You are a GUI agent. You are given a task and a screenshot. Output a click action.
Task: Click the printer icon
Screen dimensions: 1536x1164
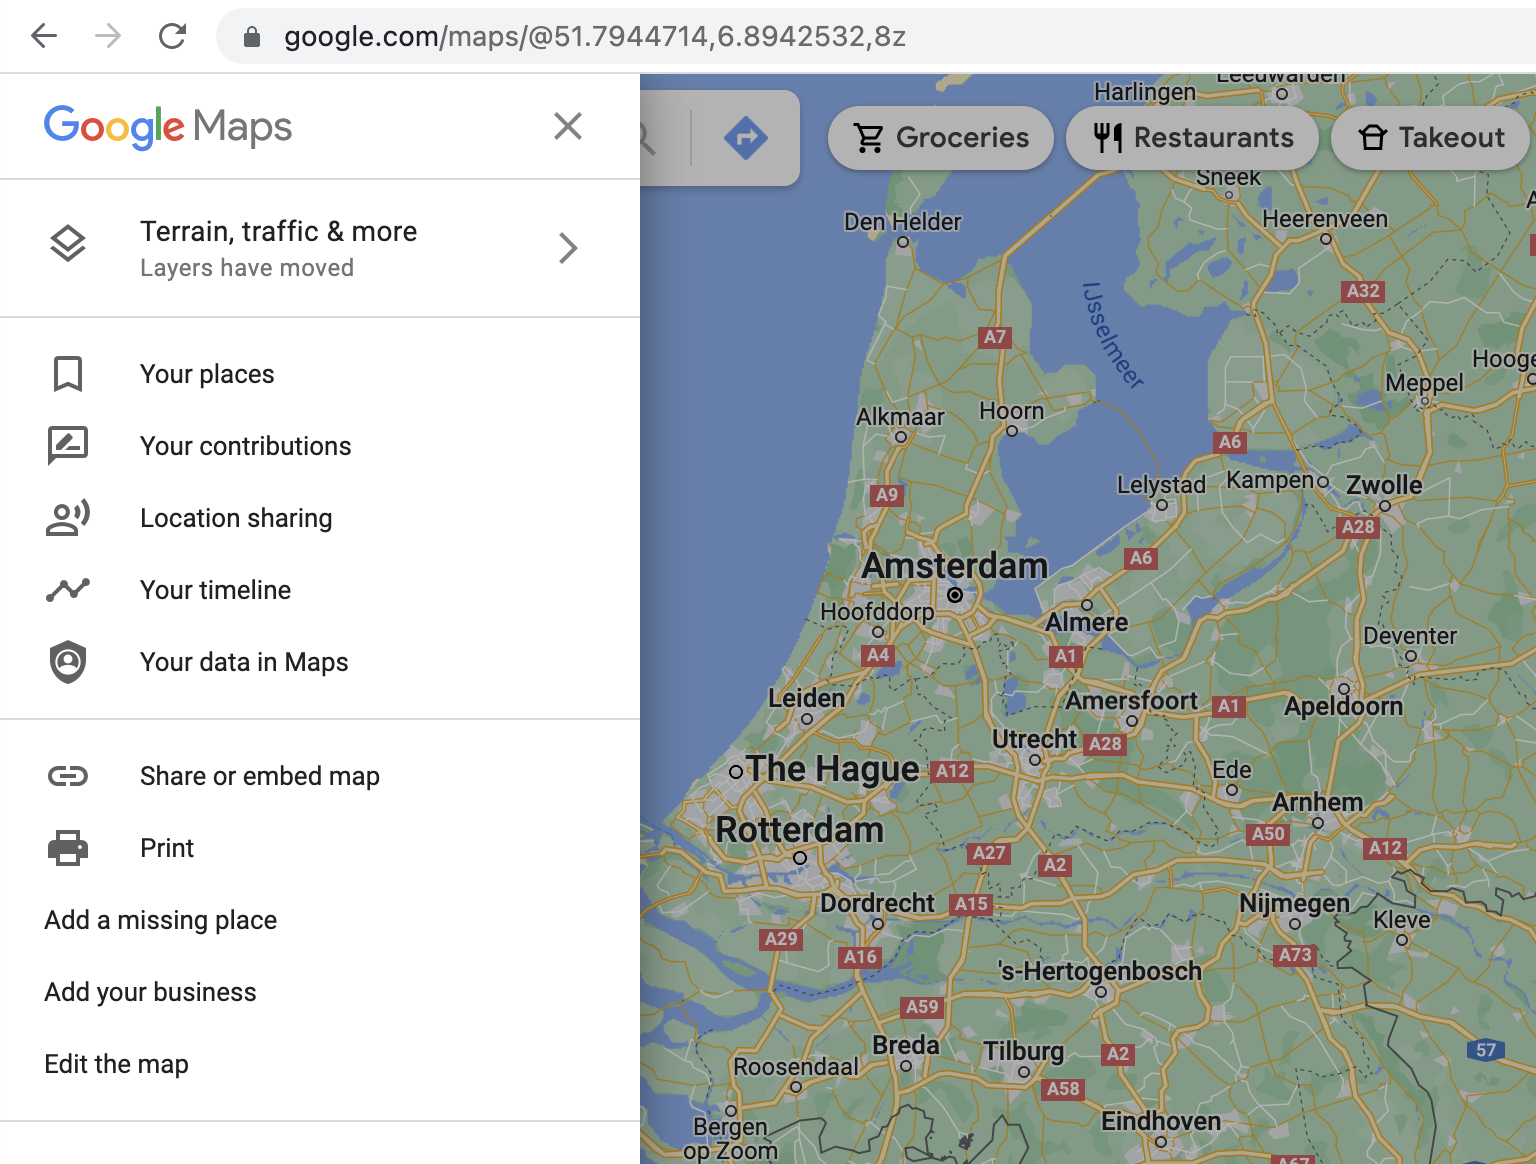(x=68, y=848)
